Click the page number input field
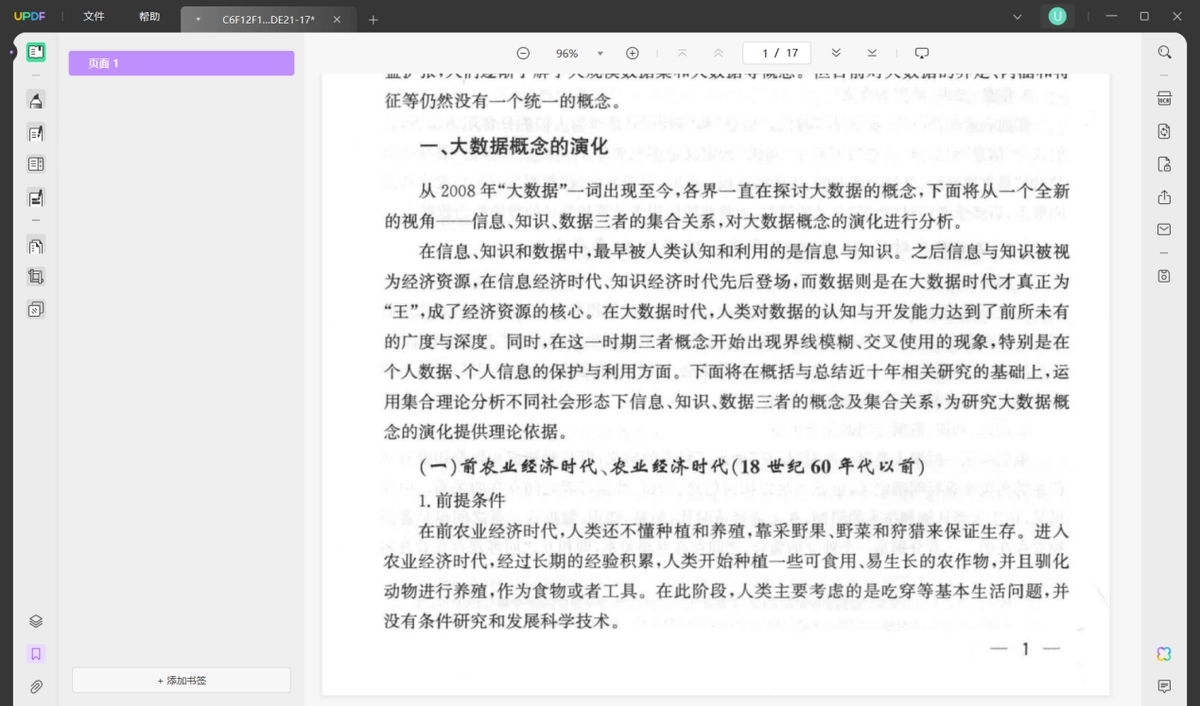The image size is (1200, 706). click(x=777, y=53)
